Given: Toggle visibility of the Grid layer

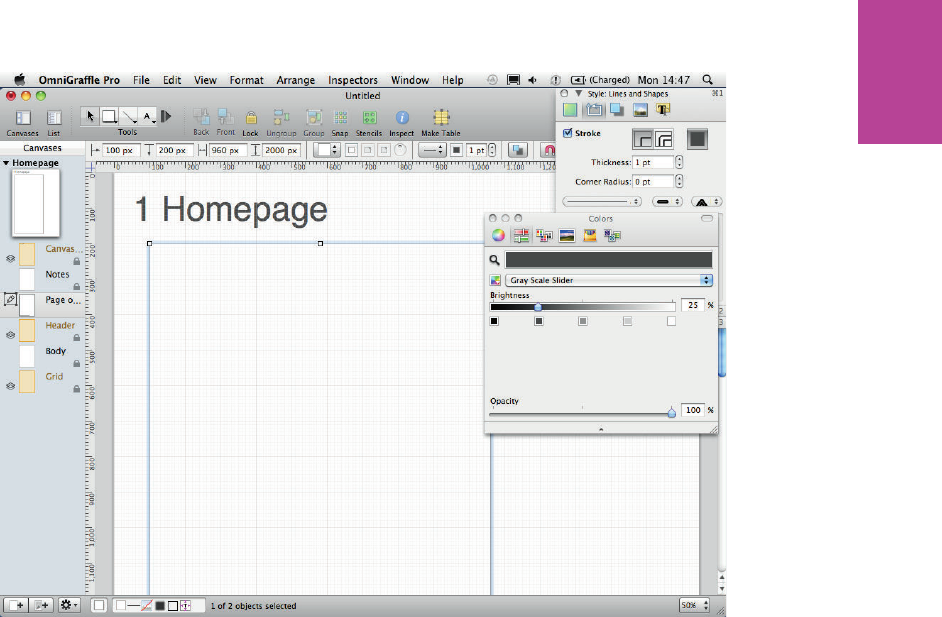Looking at the screenshot, I should pos(10,386).
